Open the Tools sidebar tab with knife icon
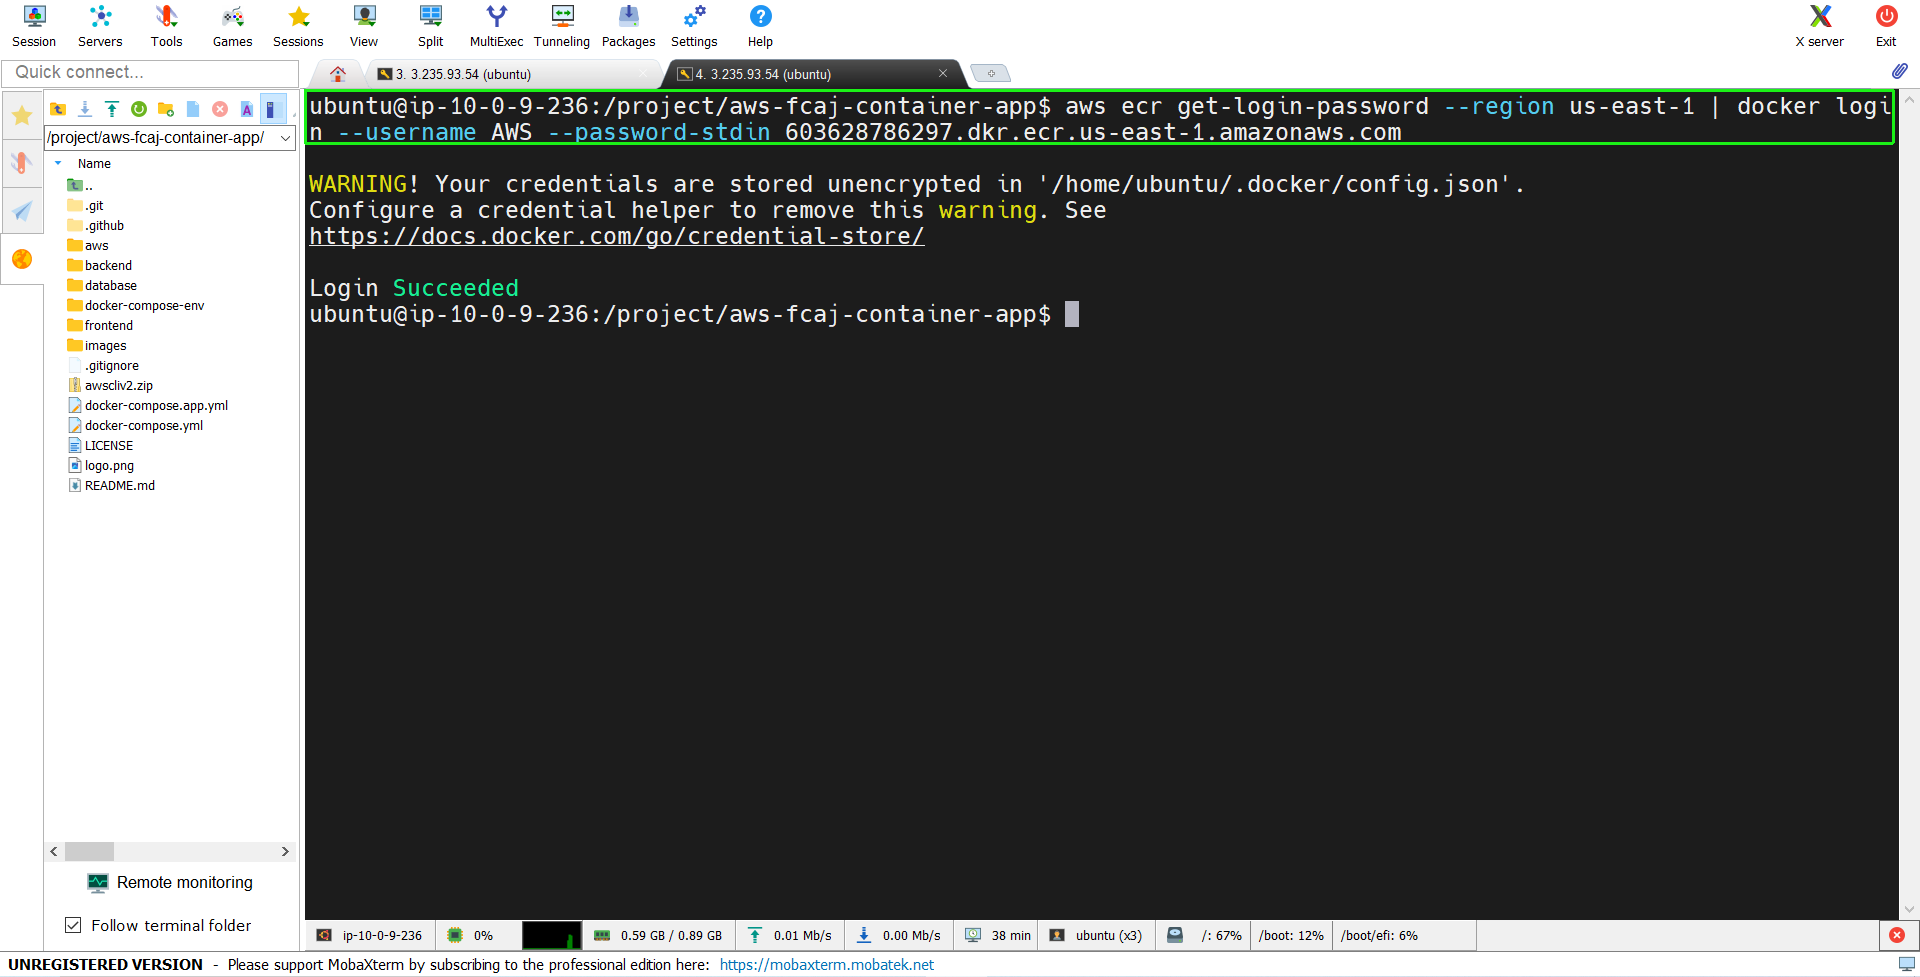Viewport: 1920px width, 977px height. click(x=22, y=162)
